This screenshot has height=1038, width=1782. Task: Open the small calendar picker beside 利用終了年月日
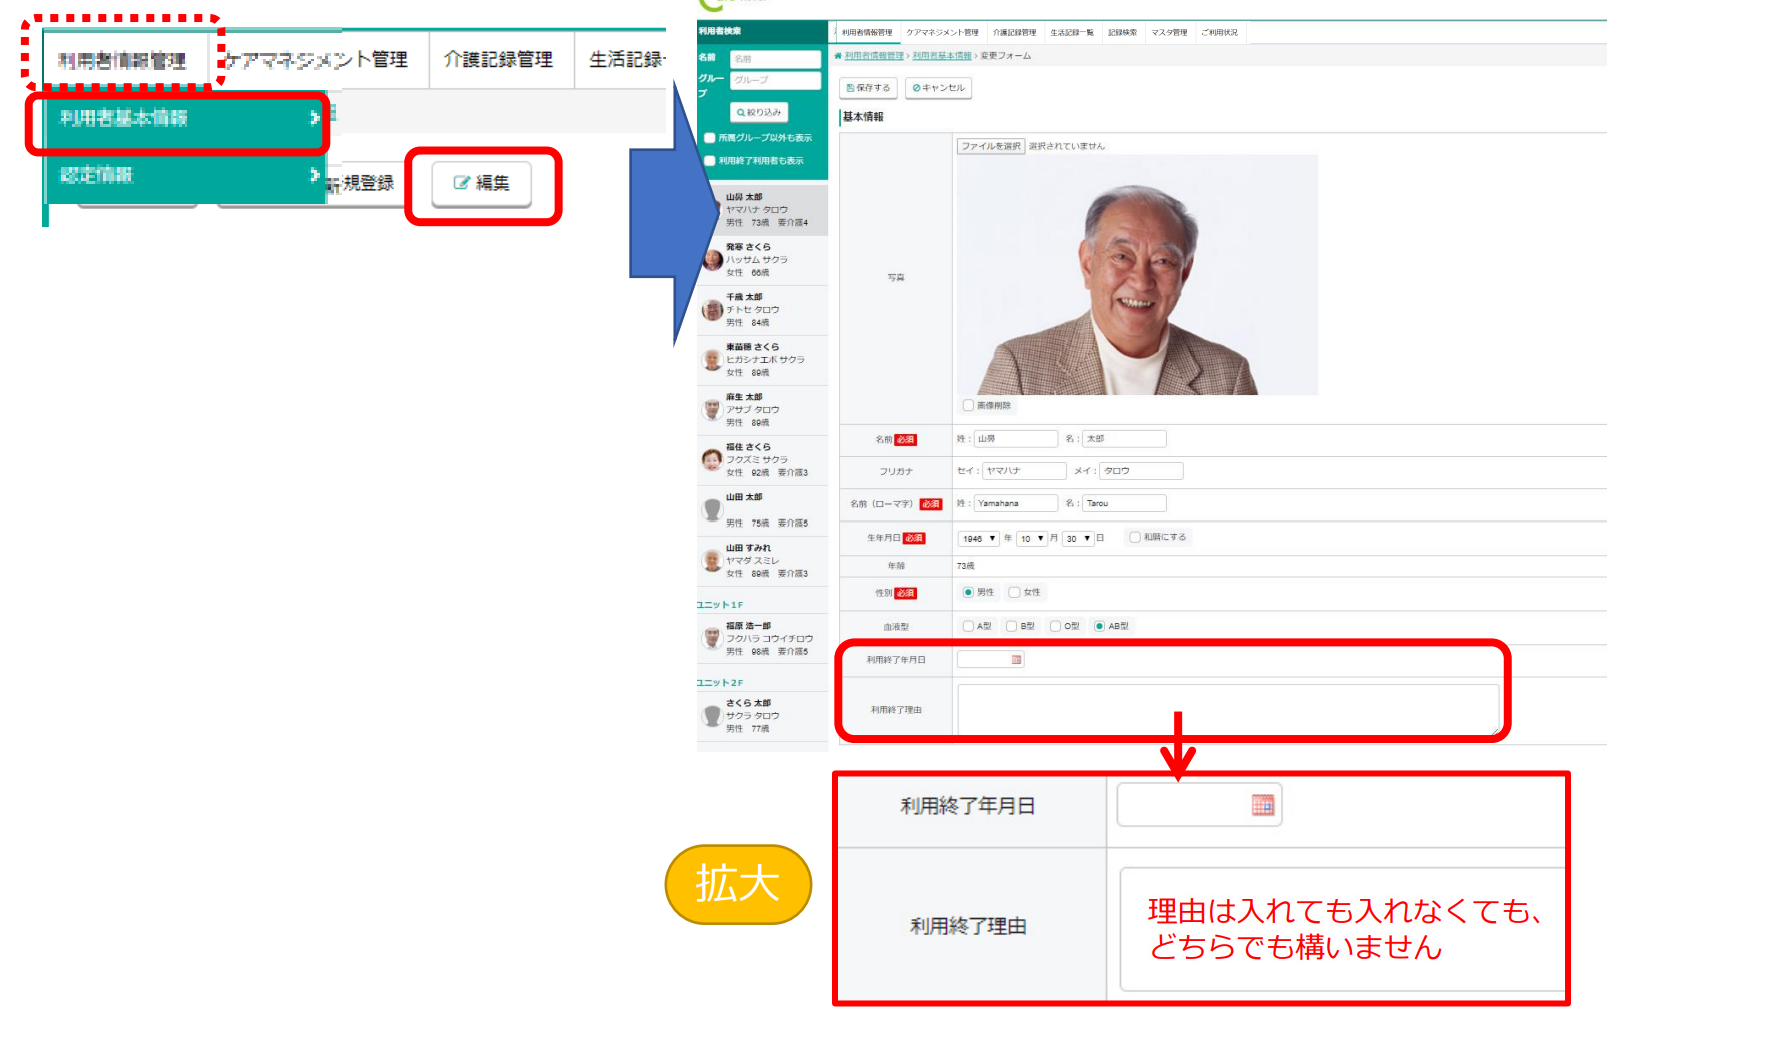point(1016,660)
